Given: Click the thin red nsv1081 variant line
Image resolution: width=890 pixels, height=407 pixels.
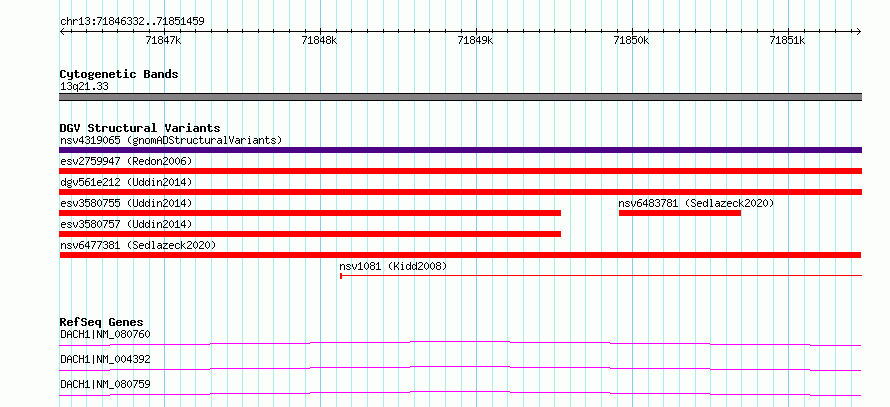Looking at the screenshot, I should (x=602, y=276).
